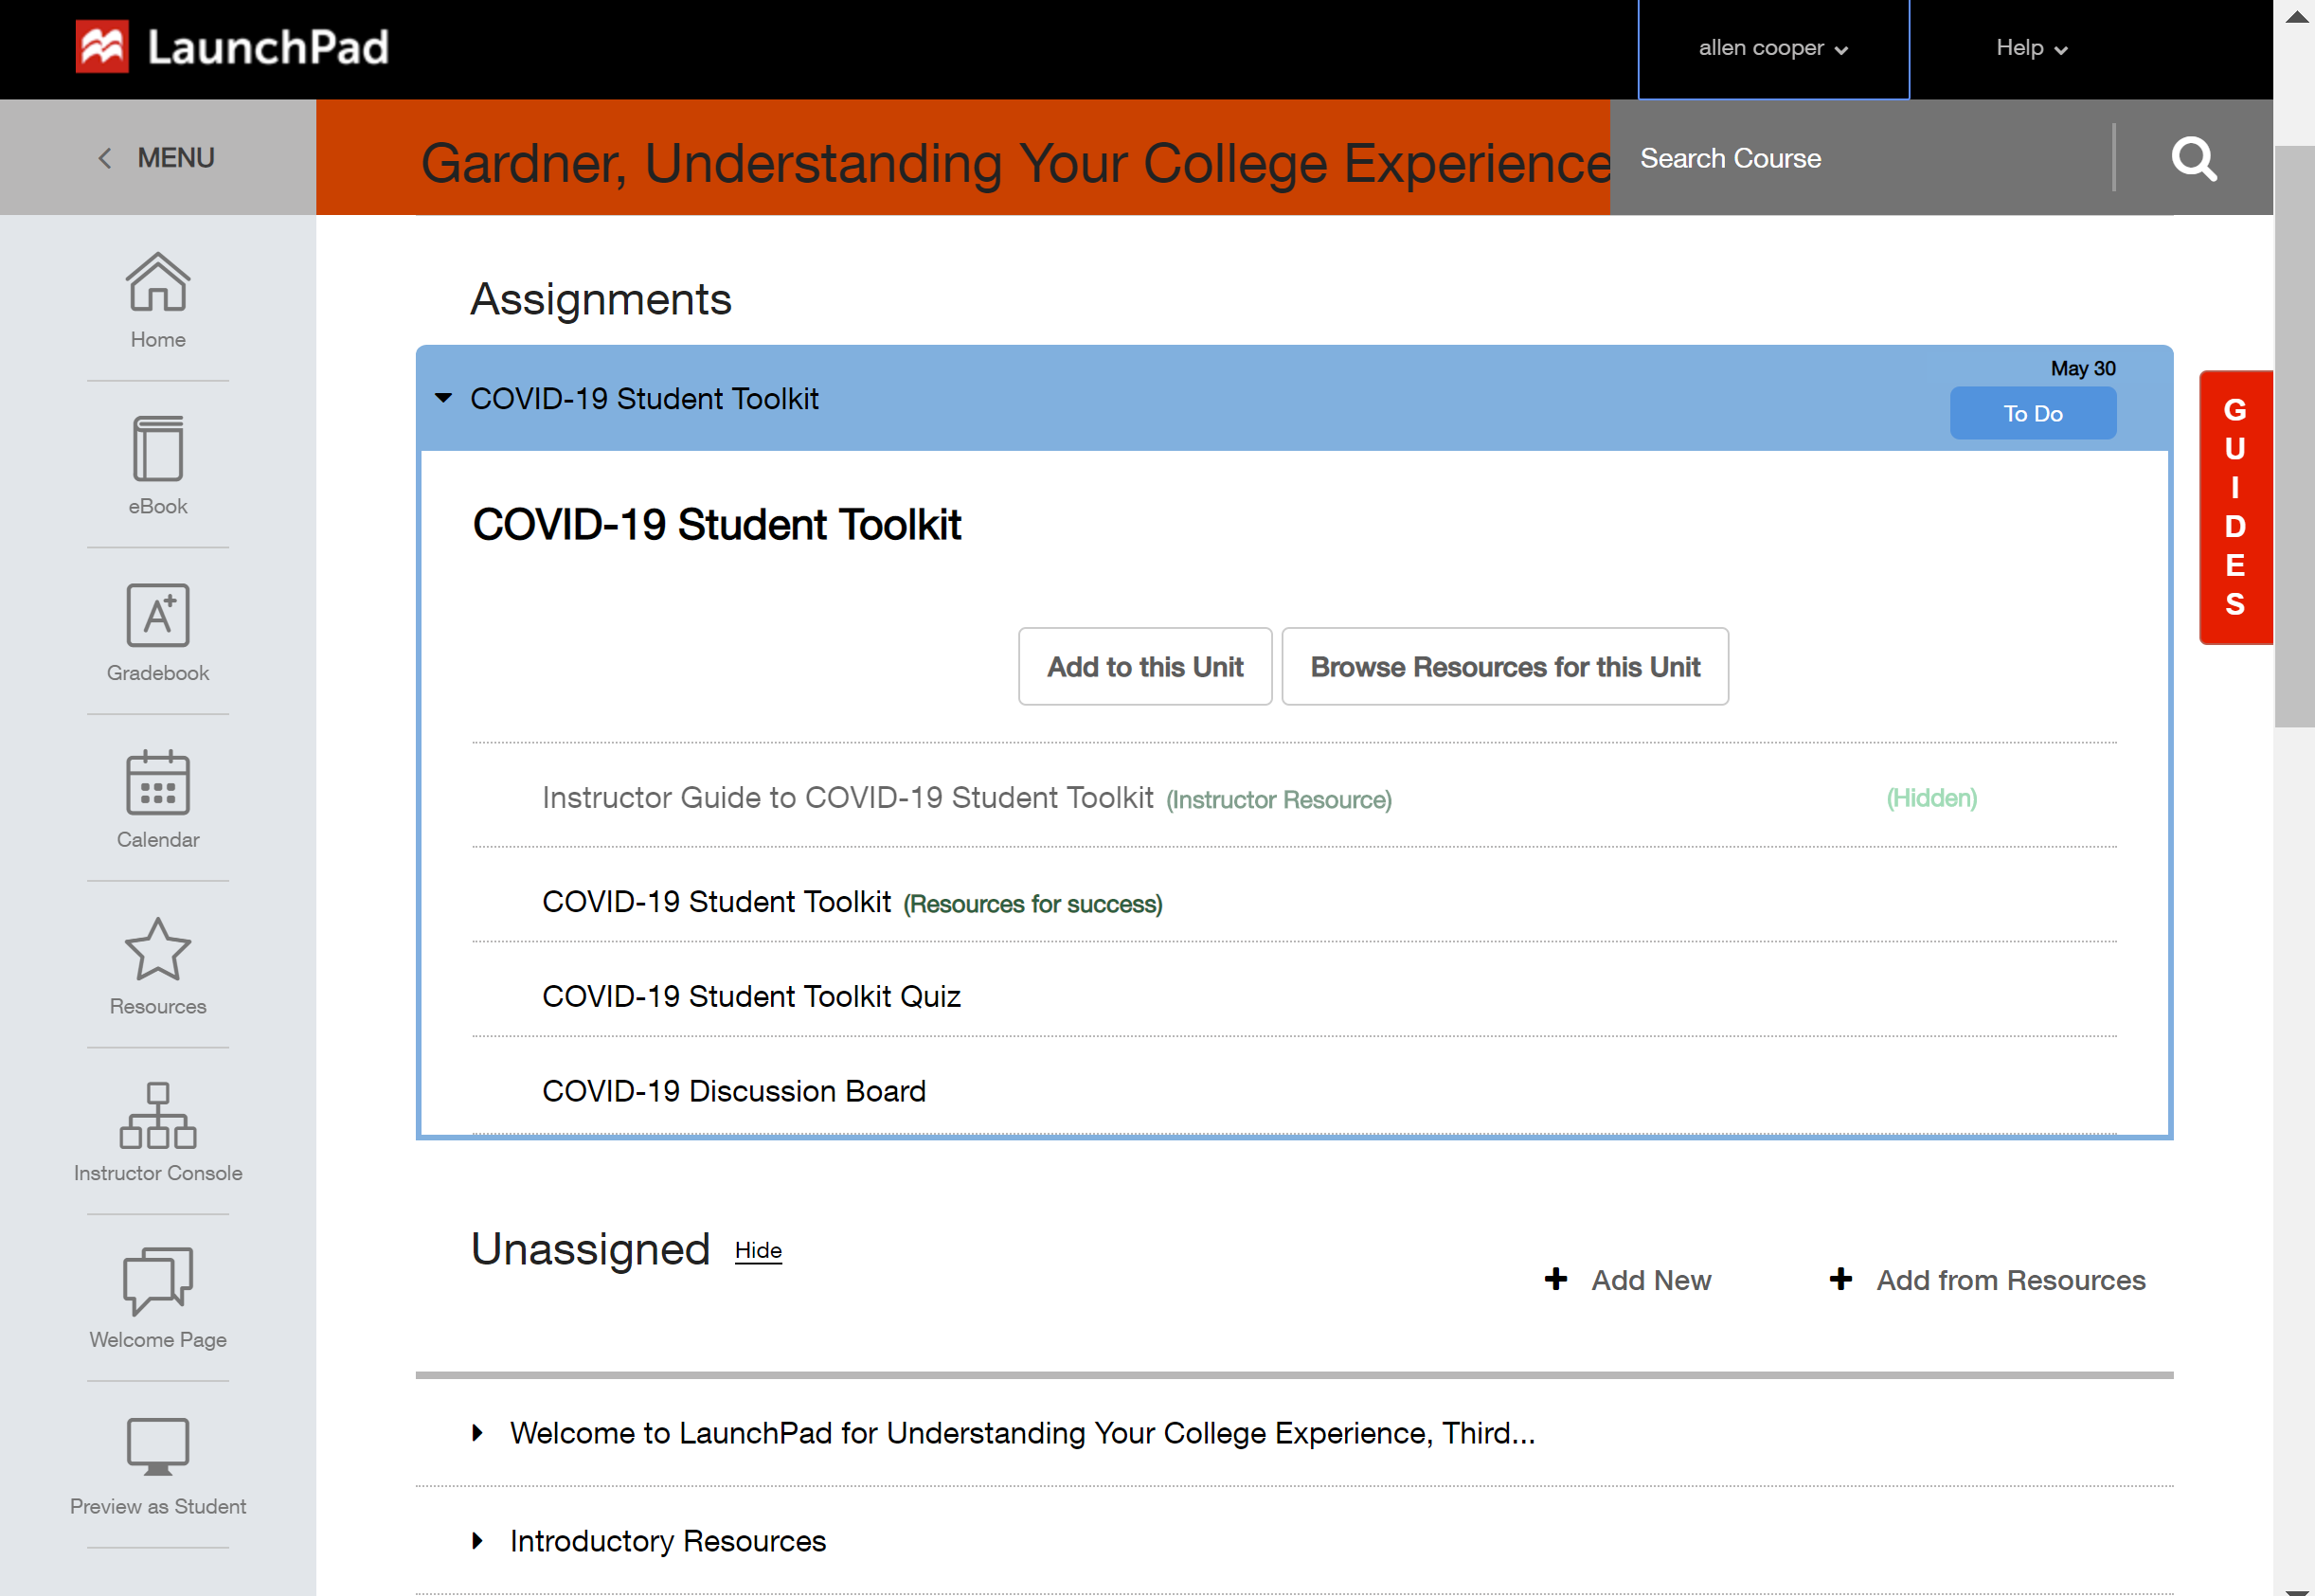
Task: Click the LaunchPad wordmark text
Action: coord(268,47)
